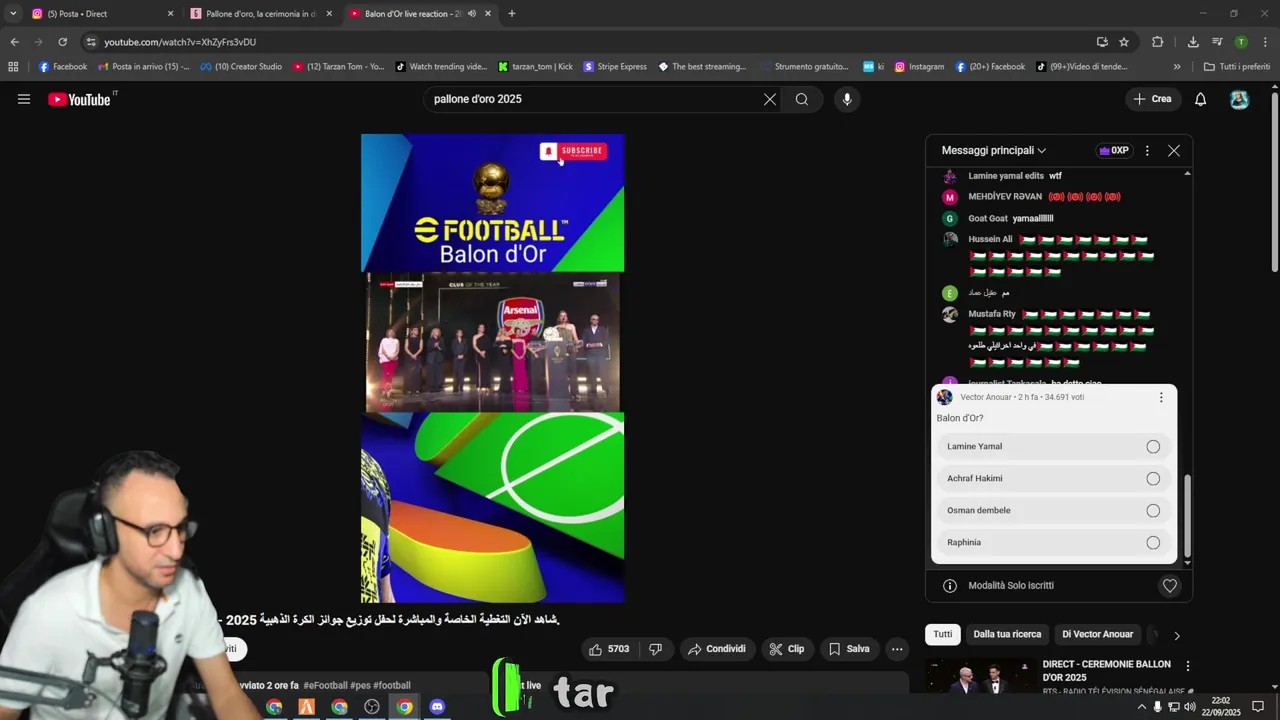Vote for Achraf Hakimi in the poll
The height and width of the screenshot is (720, 1280).
click(1054, 479)
